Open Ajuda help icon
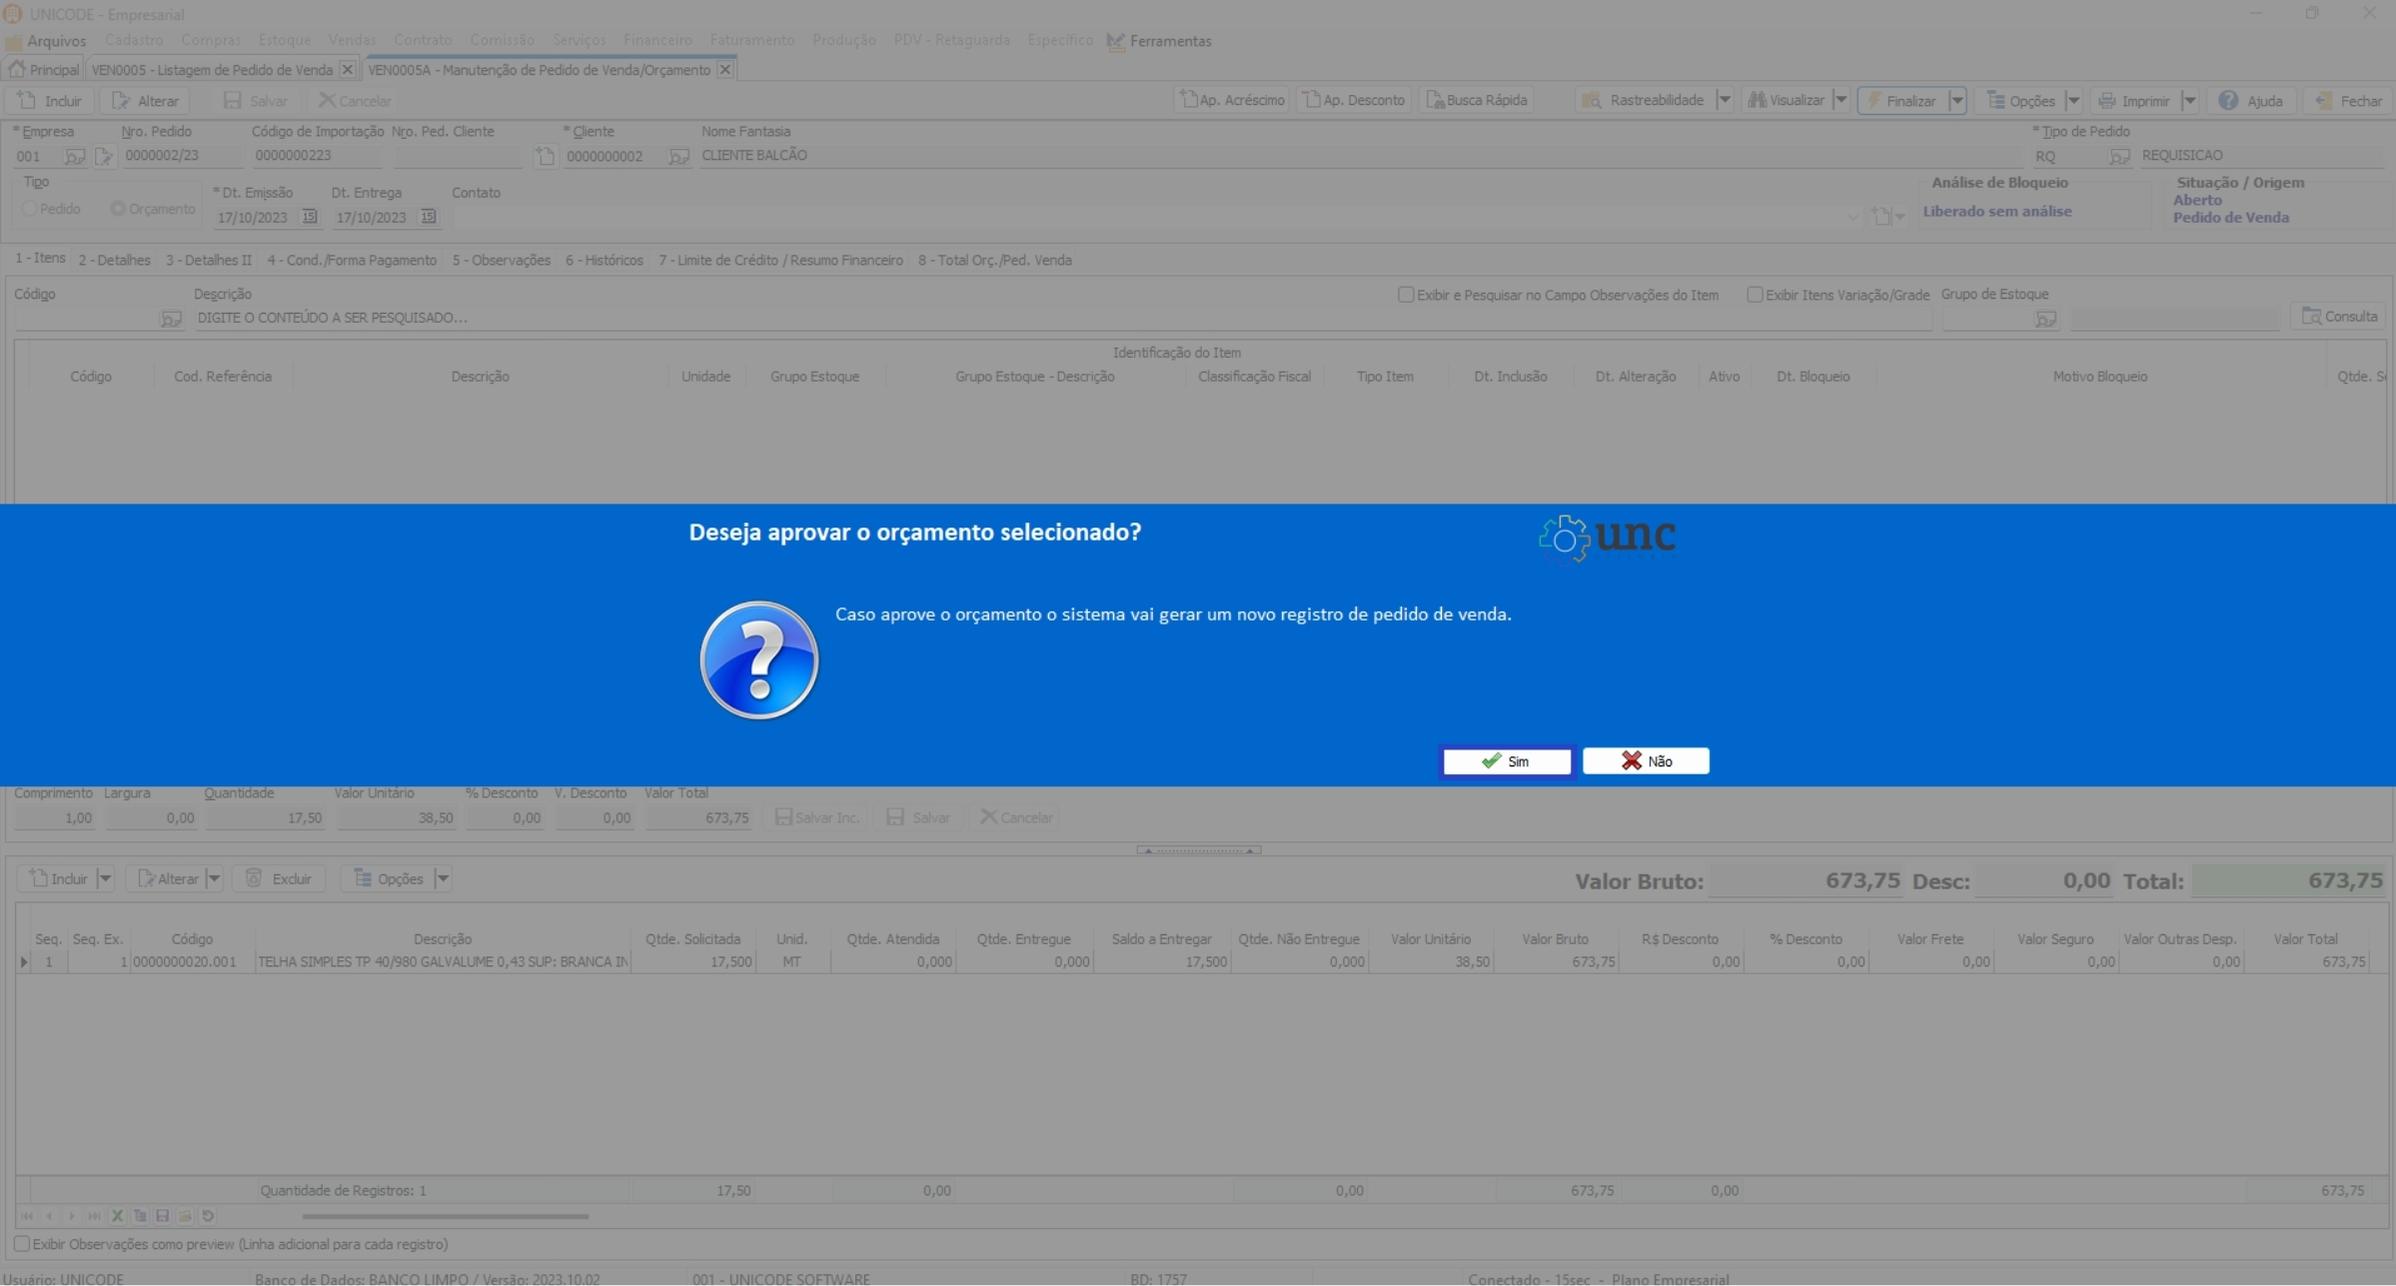 point(2228,100)
